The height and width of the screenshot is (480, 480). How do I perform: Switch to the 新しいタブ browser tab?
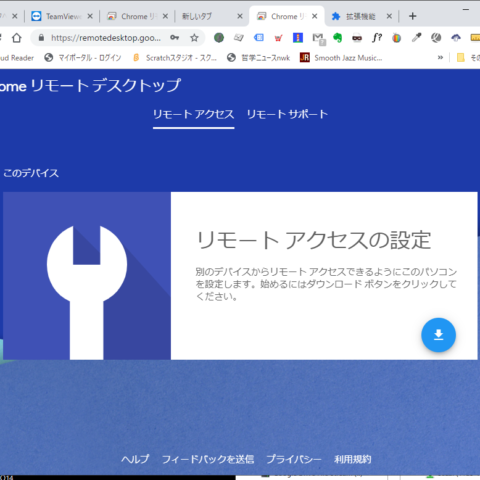212,16
